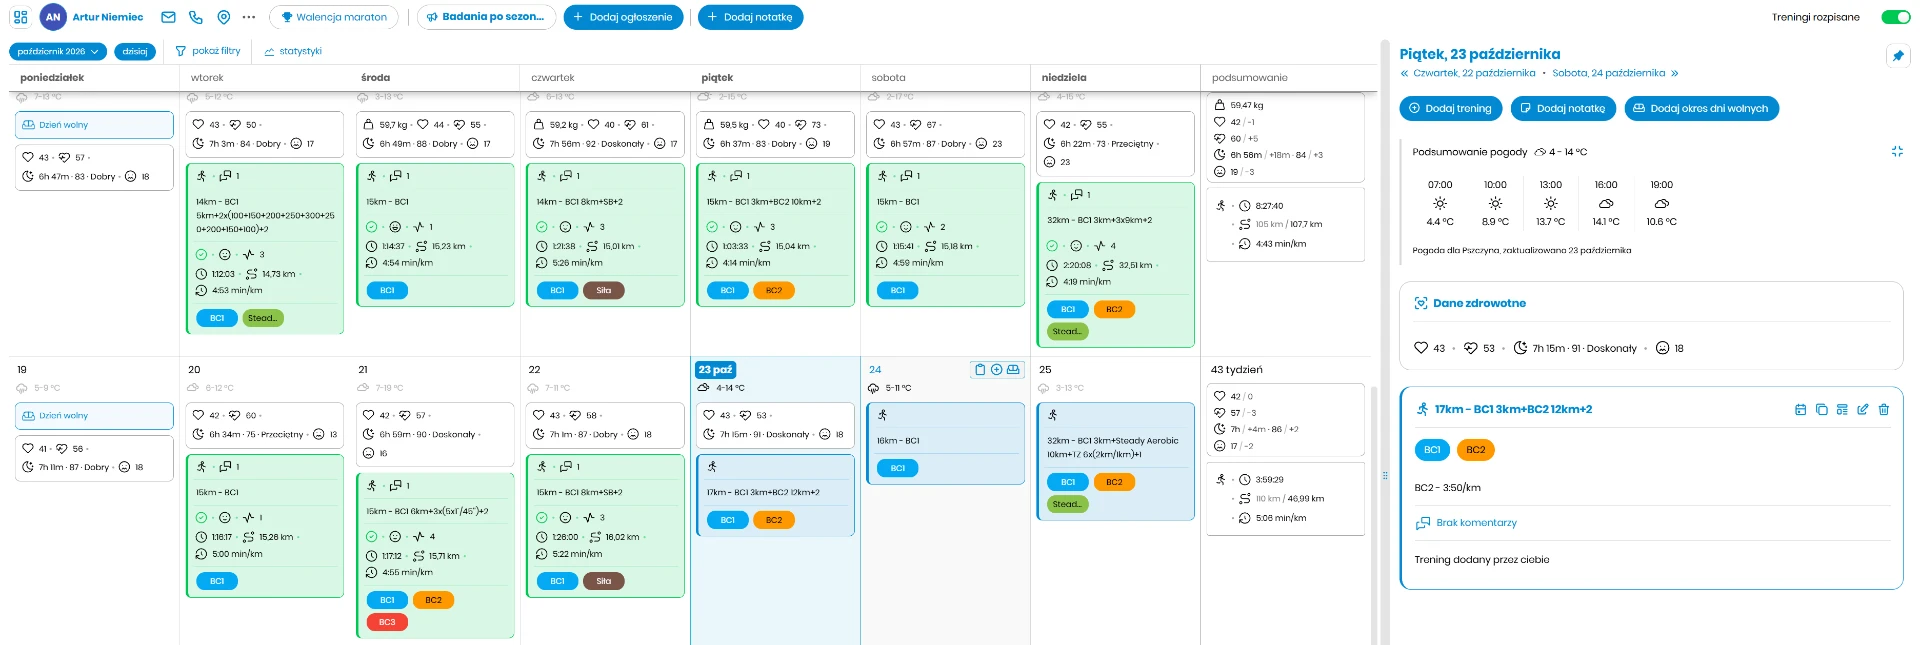1920x645 pixels.
Task: Open the październik 2026 month dropdown
Action: click(58, 51)
